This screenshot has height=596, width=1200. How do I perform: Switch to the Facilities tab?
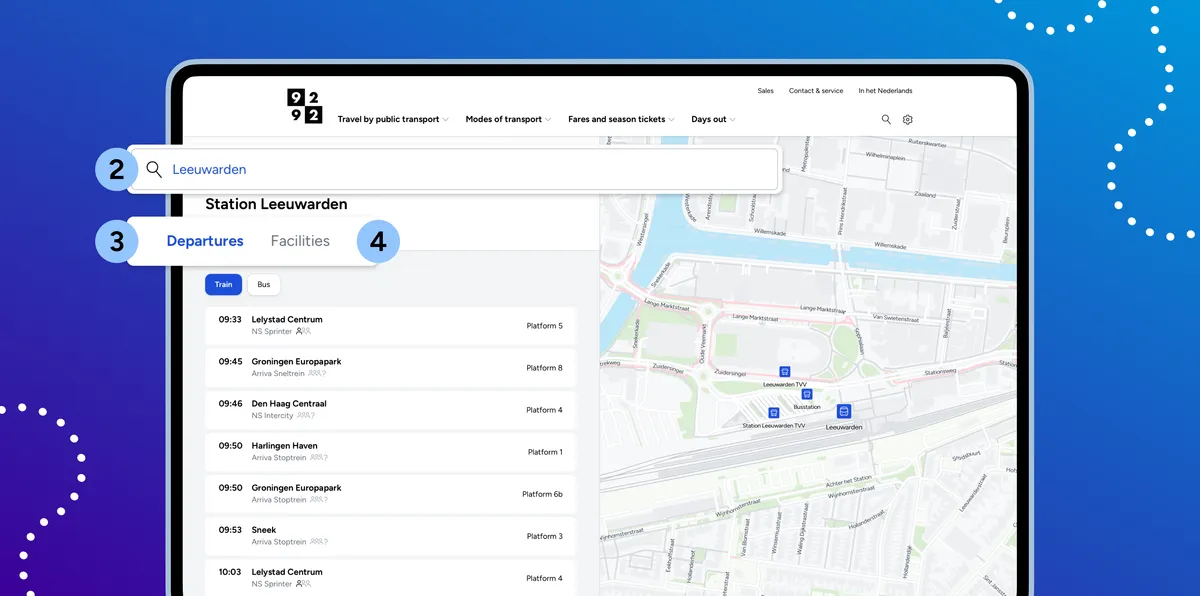[x=300, y=241]
